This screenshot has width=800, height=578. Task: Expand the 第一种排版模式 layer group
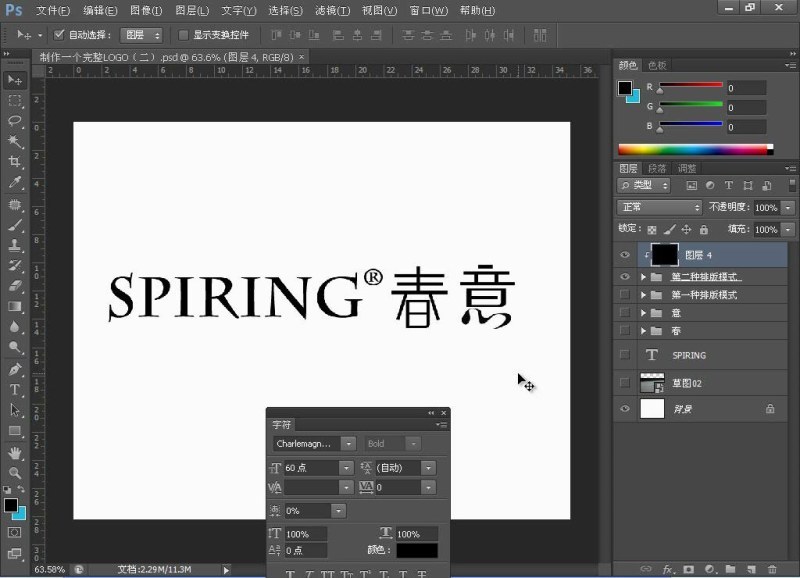(x=643, y=294)
